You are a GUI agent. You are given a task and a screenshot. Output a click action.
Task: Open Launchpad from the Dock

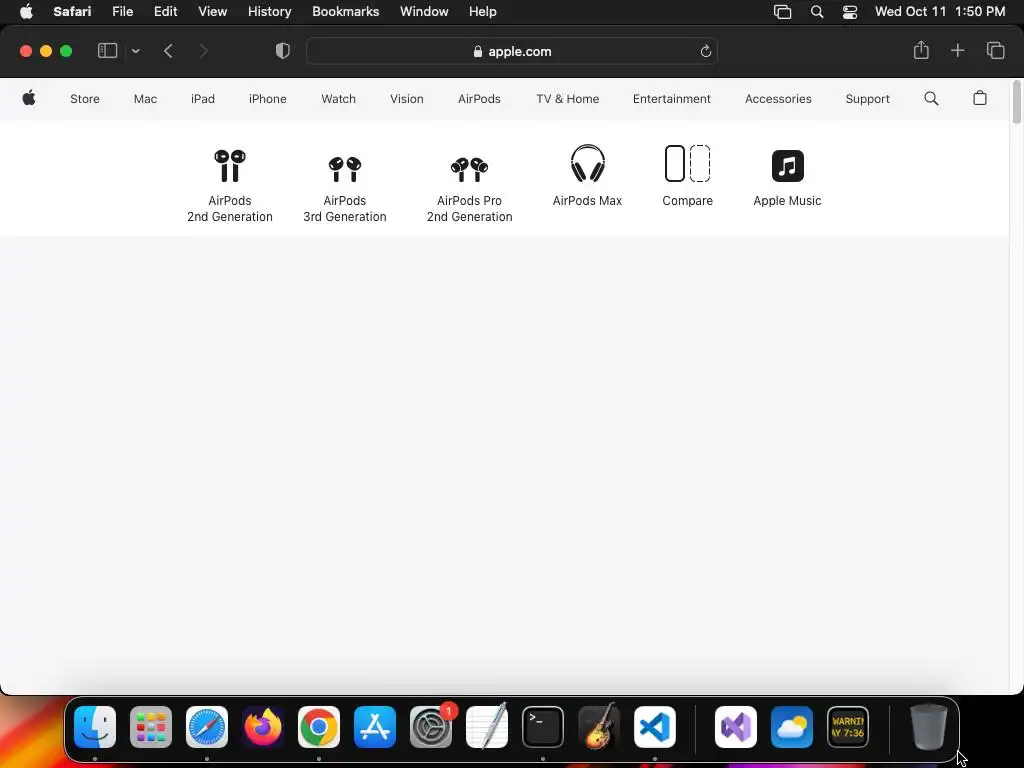point(151,727)
